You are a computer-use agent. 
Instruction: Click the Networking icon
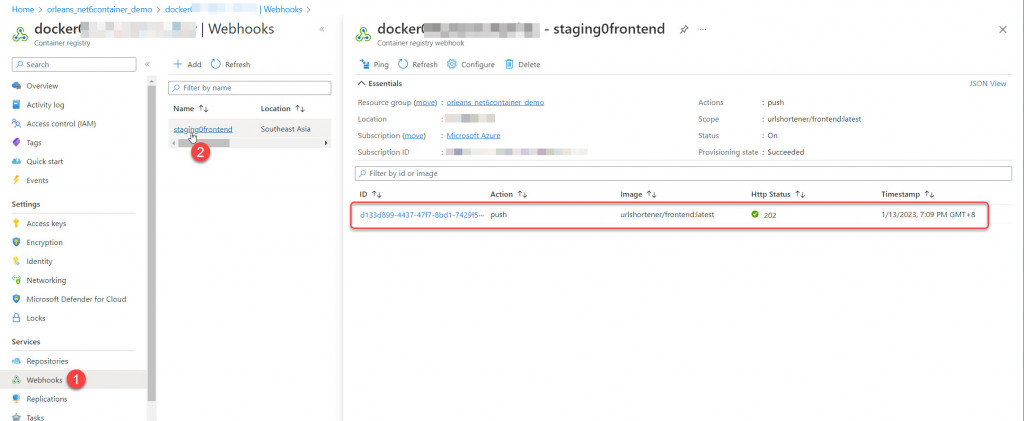(x=17, y=280)
